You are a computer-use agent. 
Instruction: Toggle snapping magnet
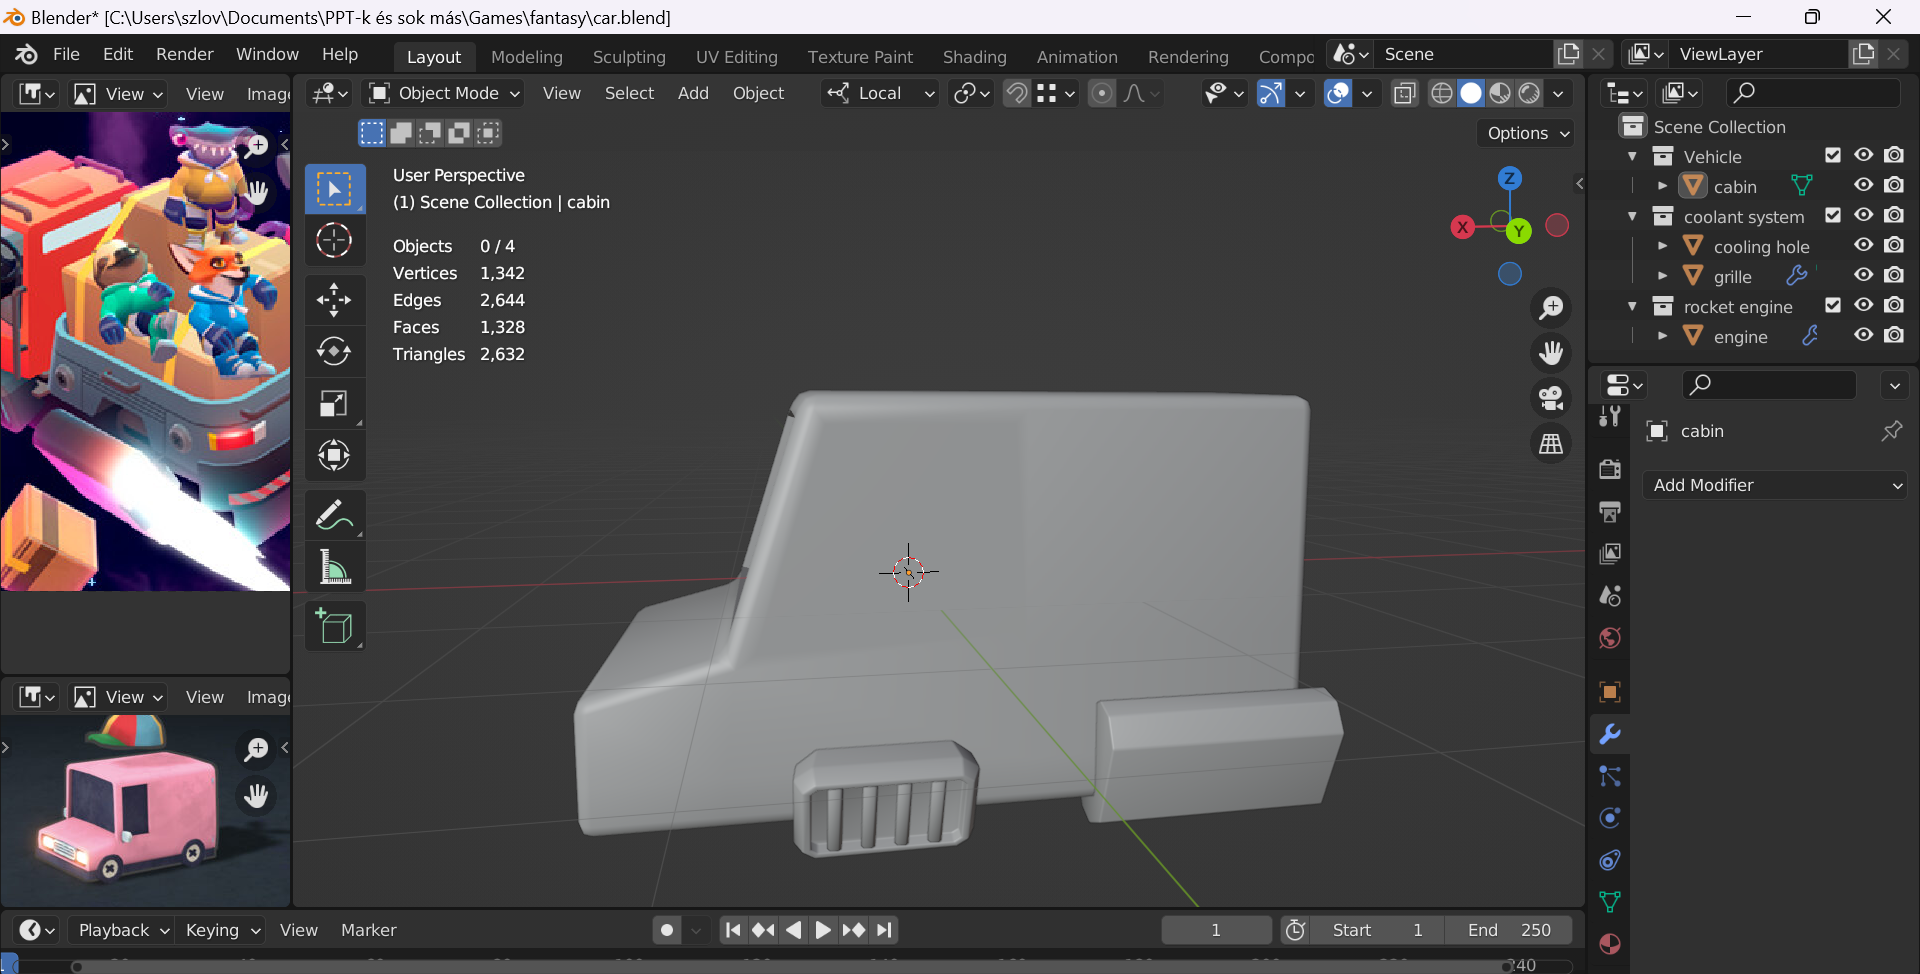pyautogui.click(x=1016, y=93)
